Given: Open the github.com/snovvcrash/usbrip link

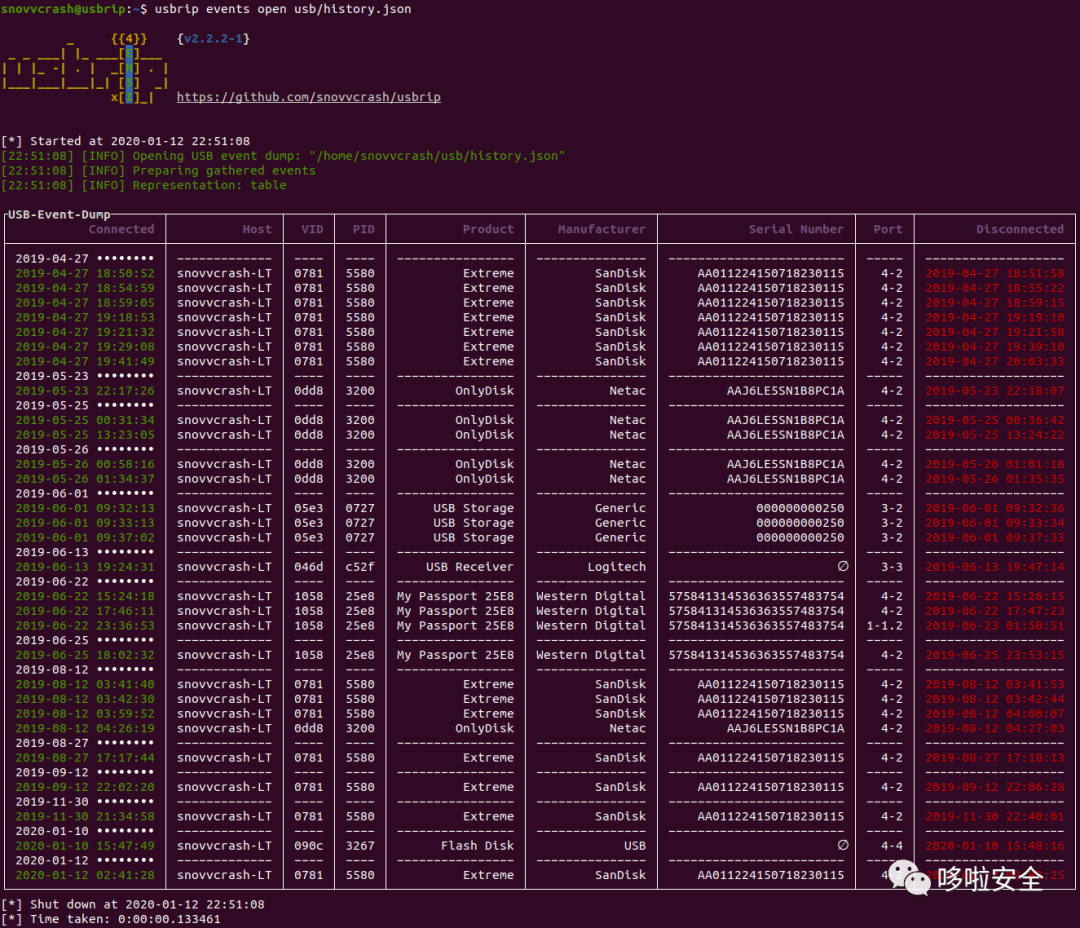Looking at the screenshot, I should pyautogui.click(x=309, y=97).
